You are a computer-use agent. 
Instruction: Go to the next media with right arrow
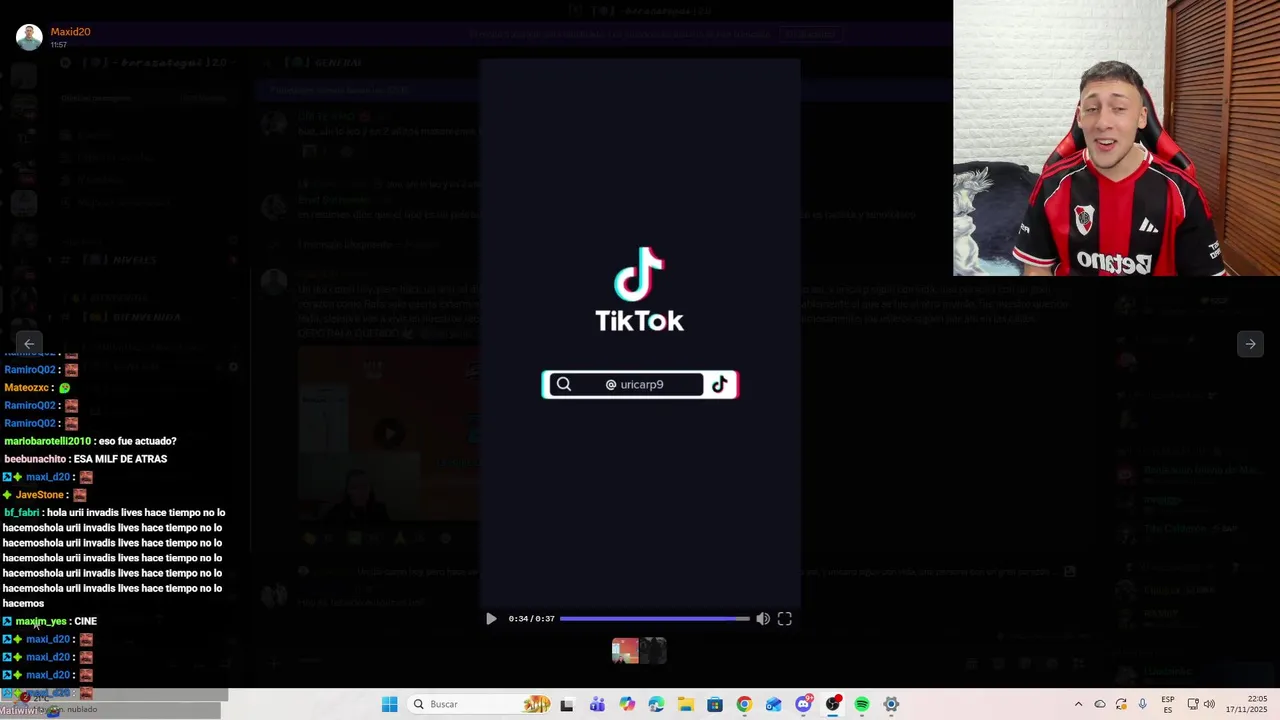point(1250,344)
